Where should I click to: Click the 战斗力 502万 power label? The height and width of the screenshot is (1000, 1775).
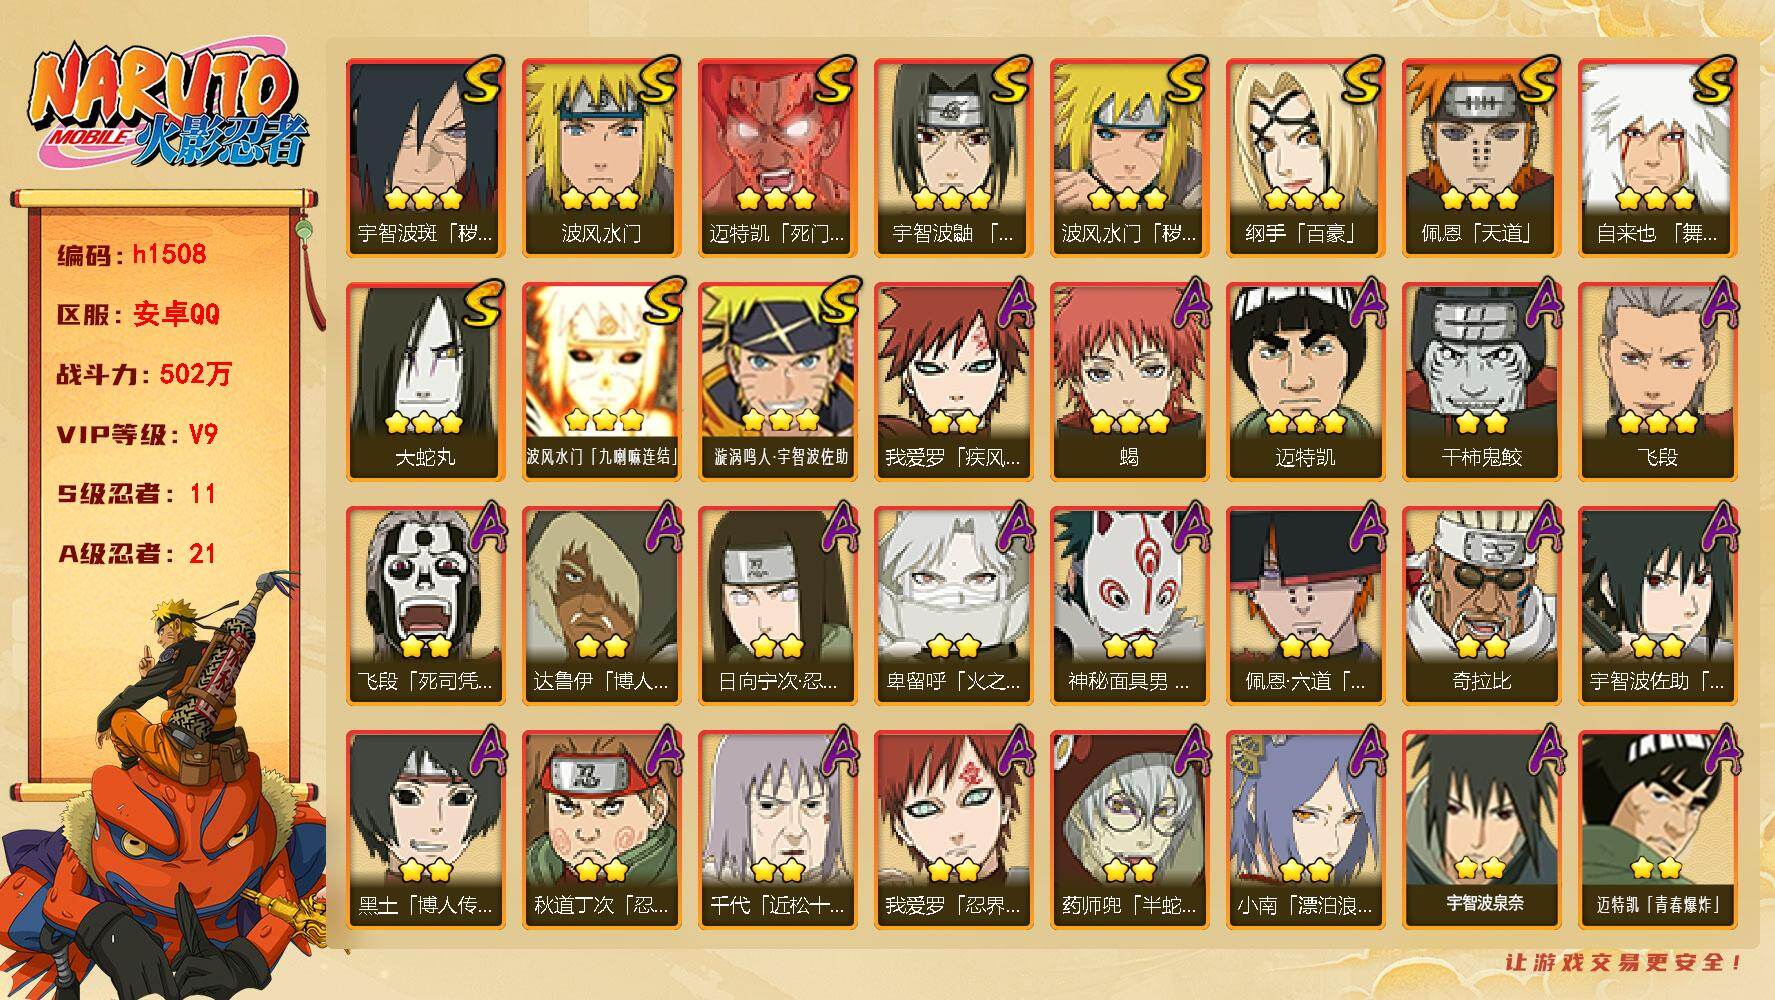point(145,374)
